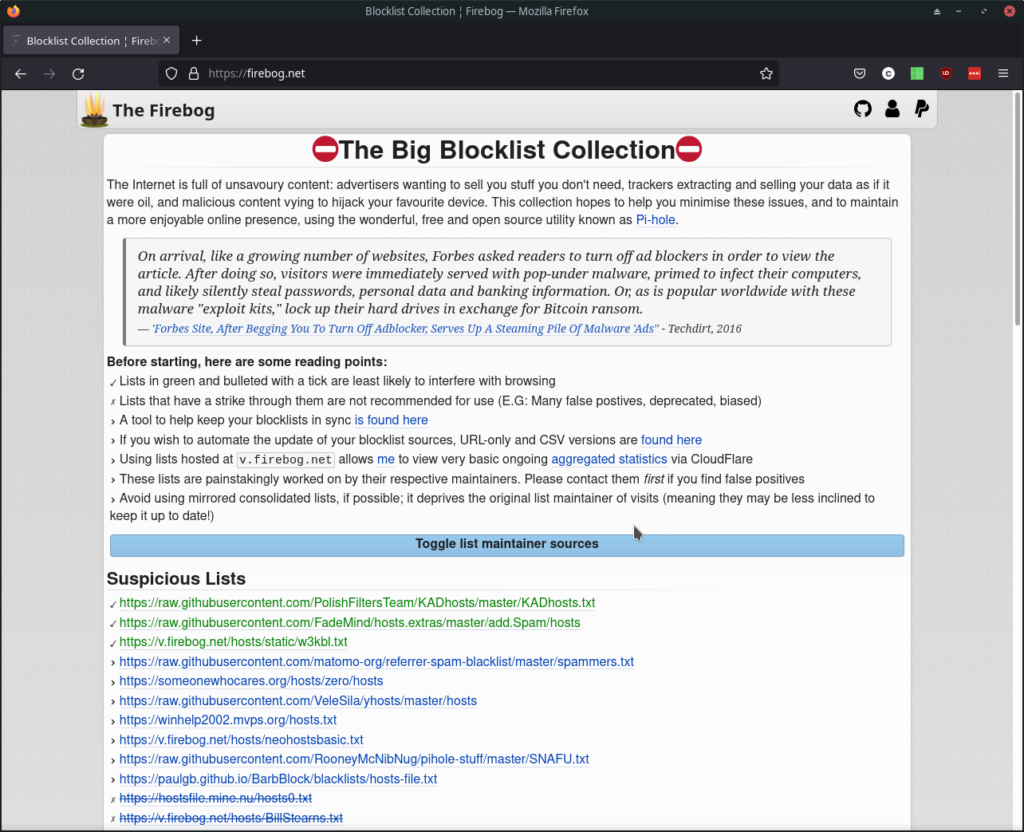Click 'The Big Blocklist Collection' heading
Image resolution: width=1024 pixels, height=832 pixels.
507,150
